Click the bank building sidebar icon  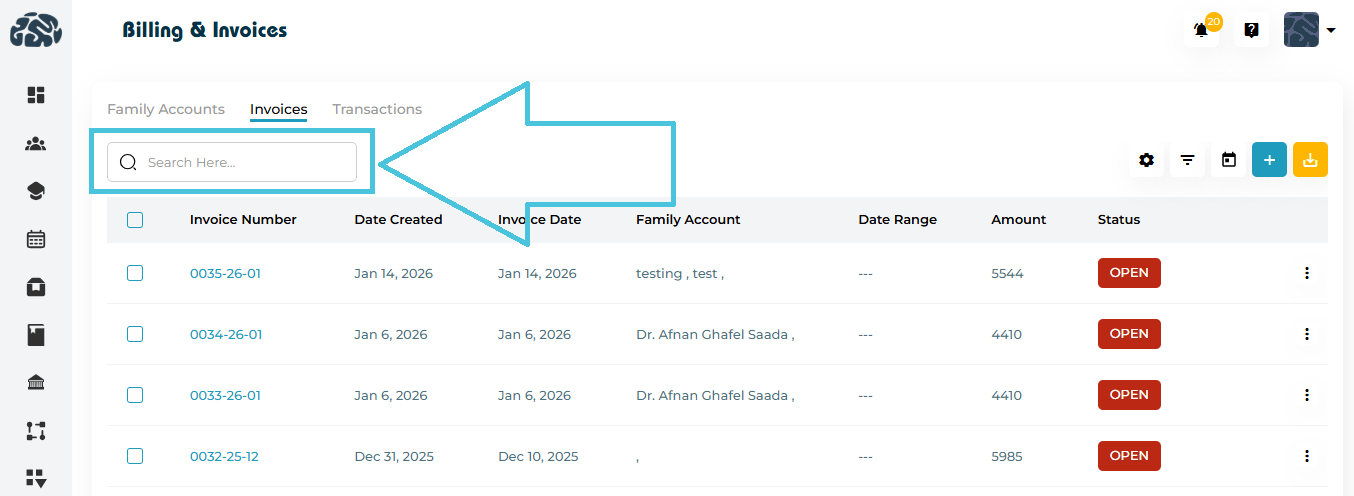tap(36, 383)
